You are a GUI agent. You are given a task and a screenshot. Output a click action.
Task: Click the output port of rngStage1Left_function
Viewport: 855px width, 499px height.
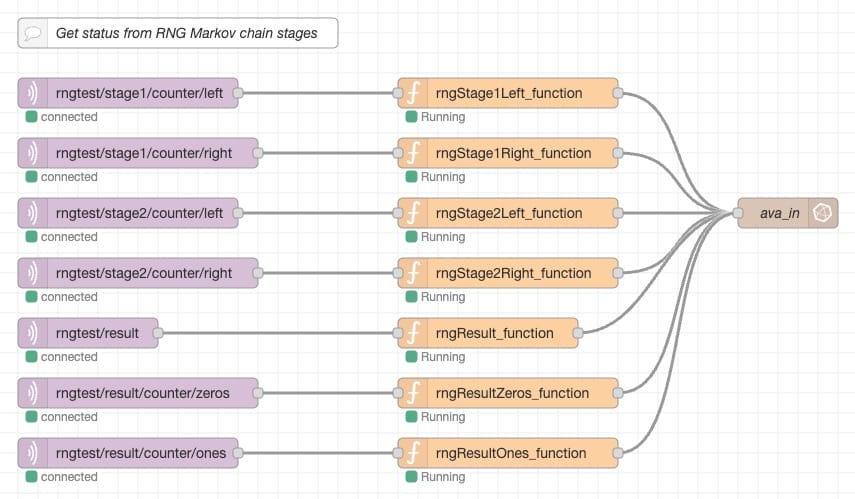[618, 93]
